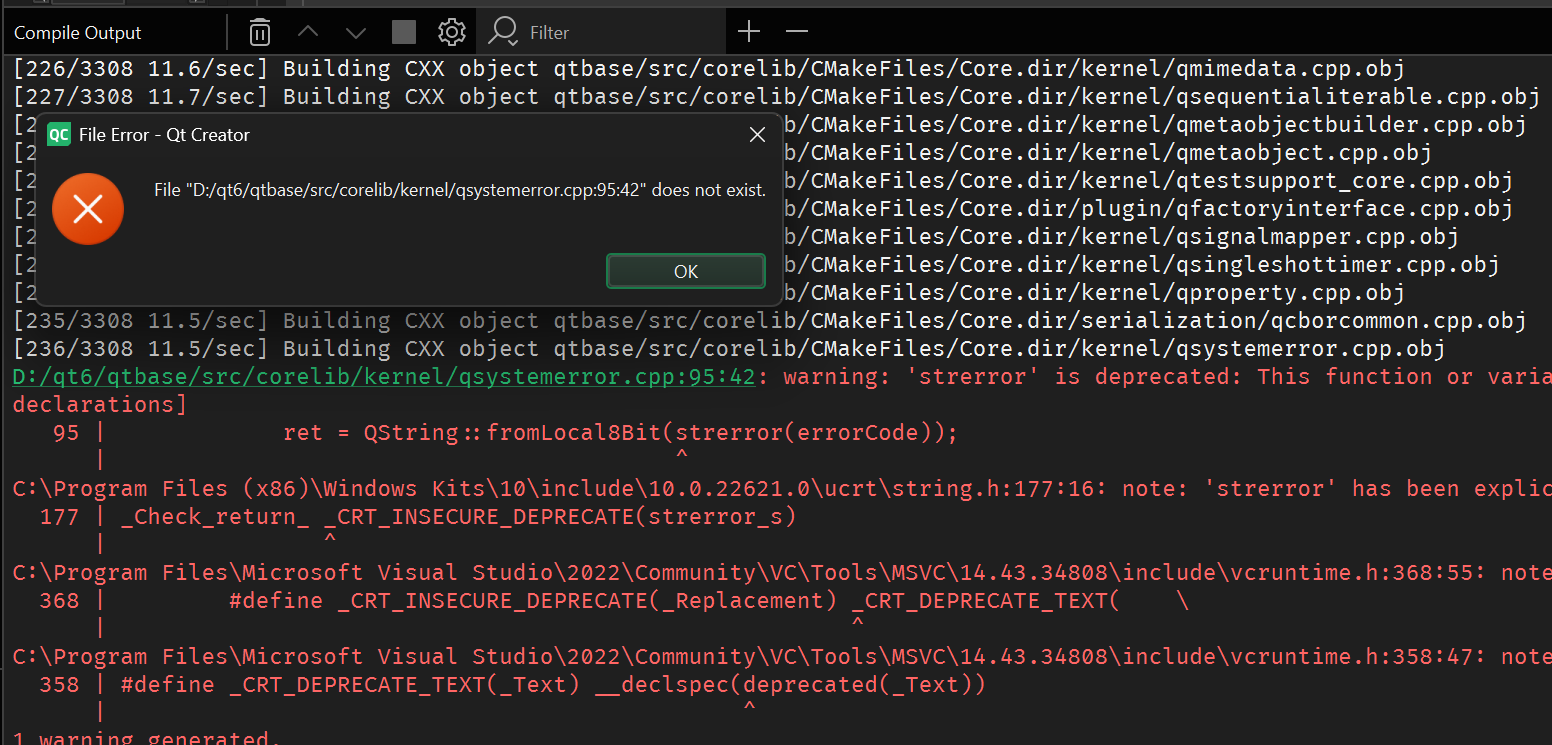The height and width of the screenshot is (745, 1552).
Task: Click the line building qcborcommon.cpp.obj
Action: point(769,321)
